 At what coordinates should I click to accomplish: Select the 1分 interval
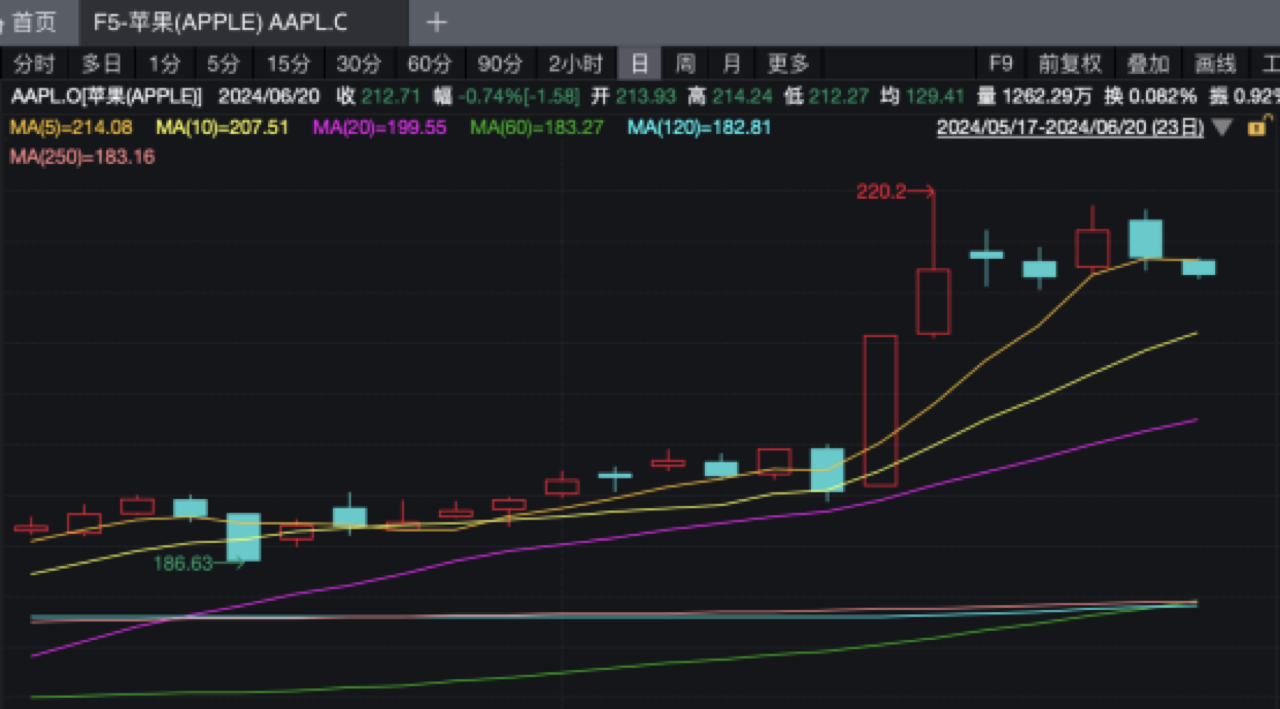coord(165,64)
